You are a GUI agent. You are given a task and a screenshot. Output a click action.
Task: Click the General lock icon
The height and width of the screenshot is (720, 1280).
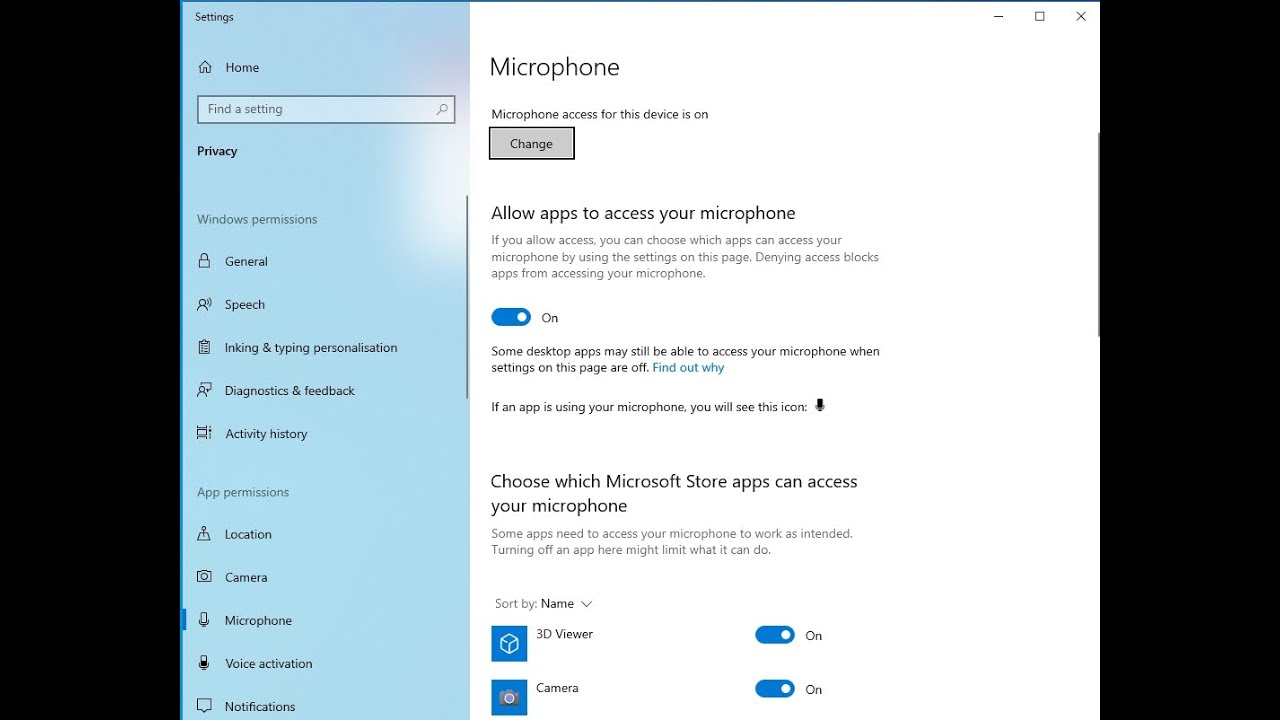204,261
